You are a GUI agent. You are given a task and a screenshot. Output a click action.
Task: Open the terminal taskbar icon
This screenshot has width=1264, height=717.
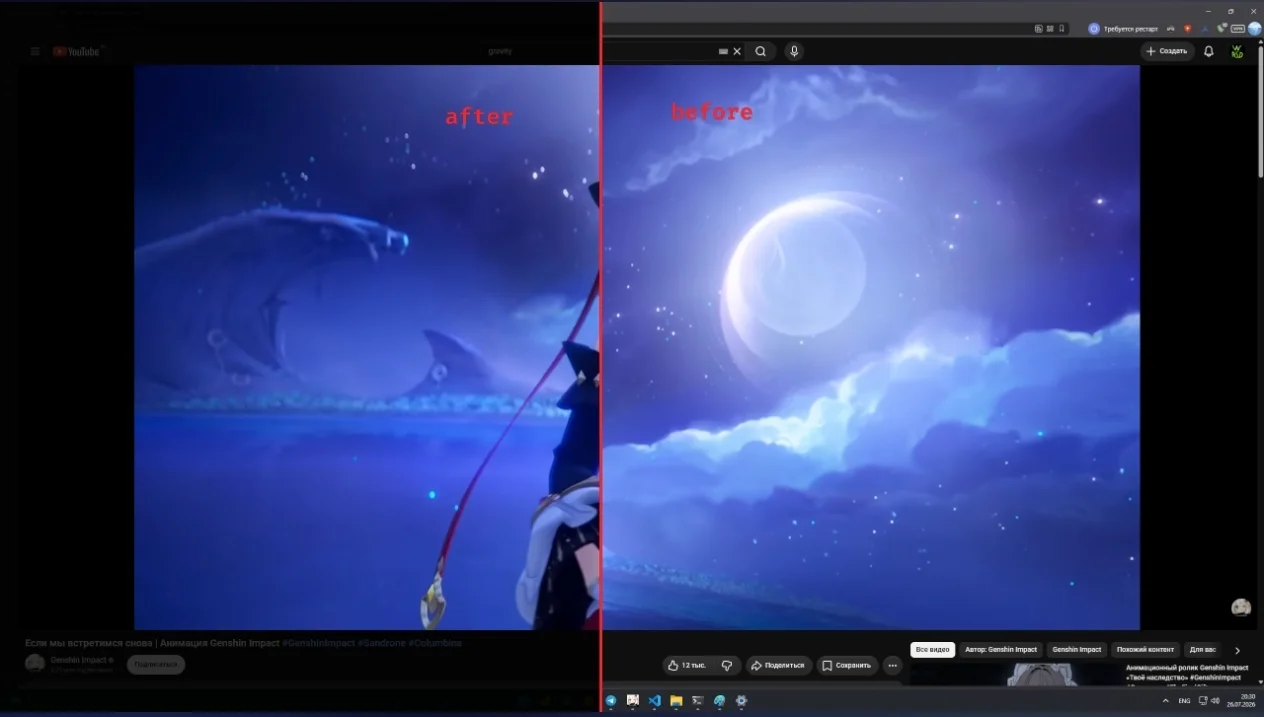pyautogui.click(x=697, y=701)
